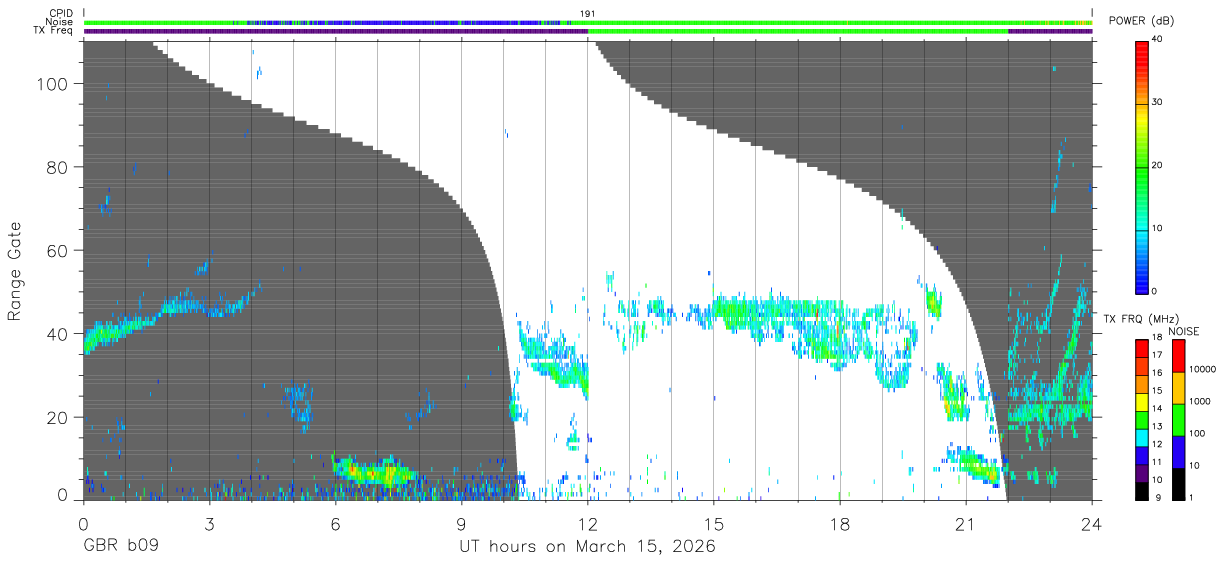The image size is (1228, 567).
Task: Click the strong echo near 7 UT, gate 6
Action: pos(372,472)
